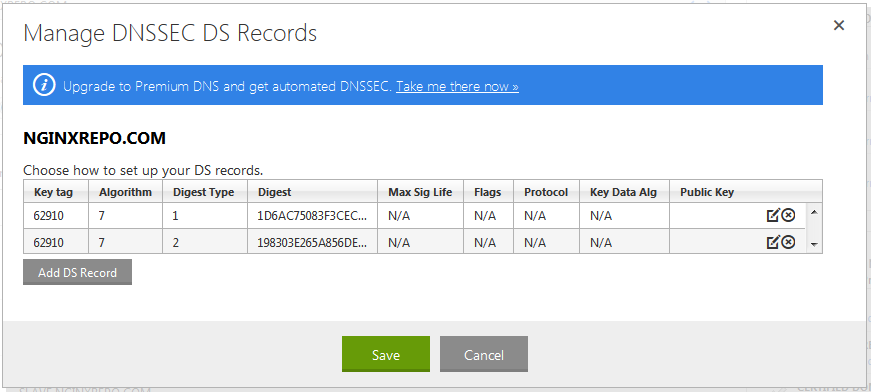Click the Key tag column header
The image size is (871, 392).
[56, 192]
